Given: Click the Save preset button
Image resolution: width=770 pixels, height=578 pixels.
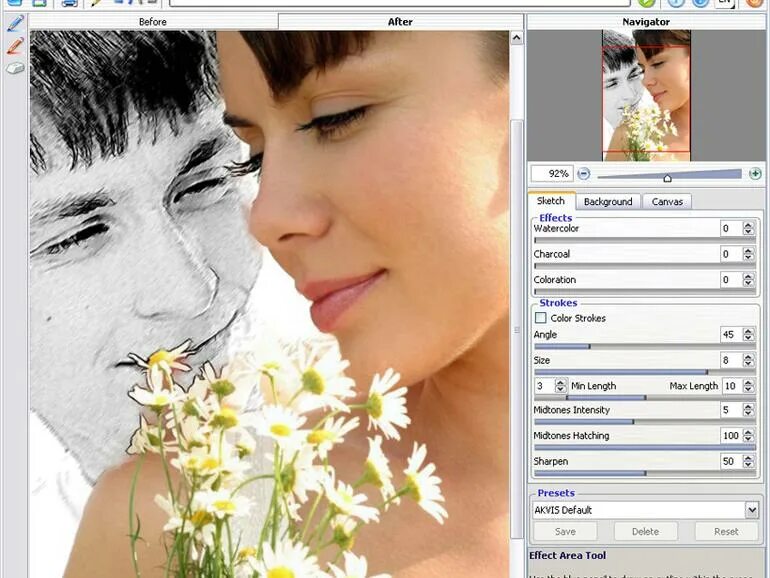Looking at the screenshot, I should coord(565,531).
